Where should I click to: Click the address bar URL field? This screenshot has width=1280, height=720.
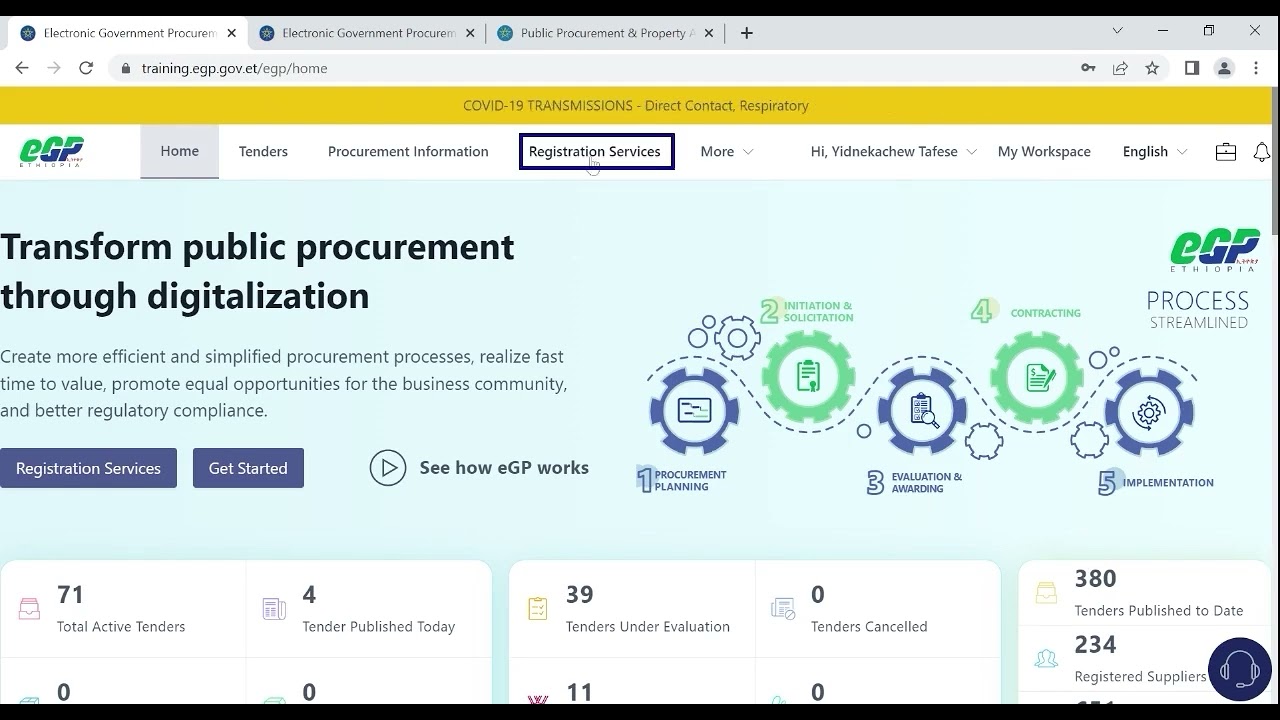click(600, 68)
